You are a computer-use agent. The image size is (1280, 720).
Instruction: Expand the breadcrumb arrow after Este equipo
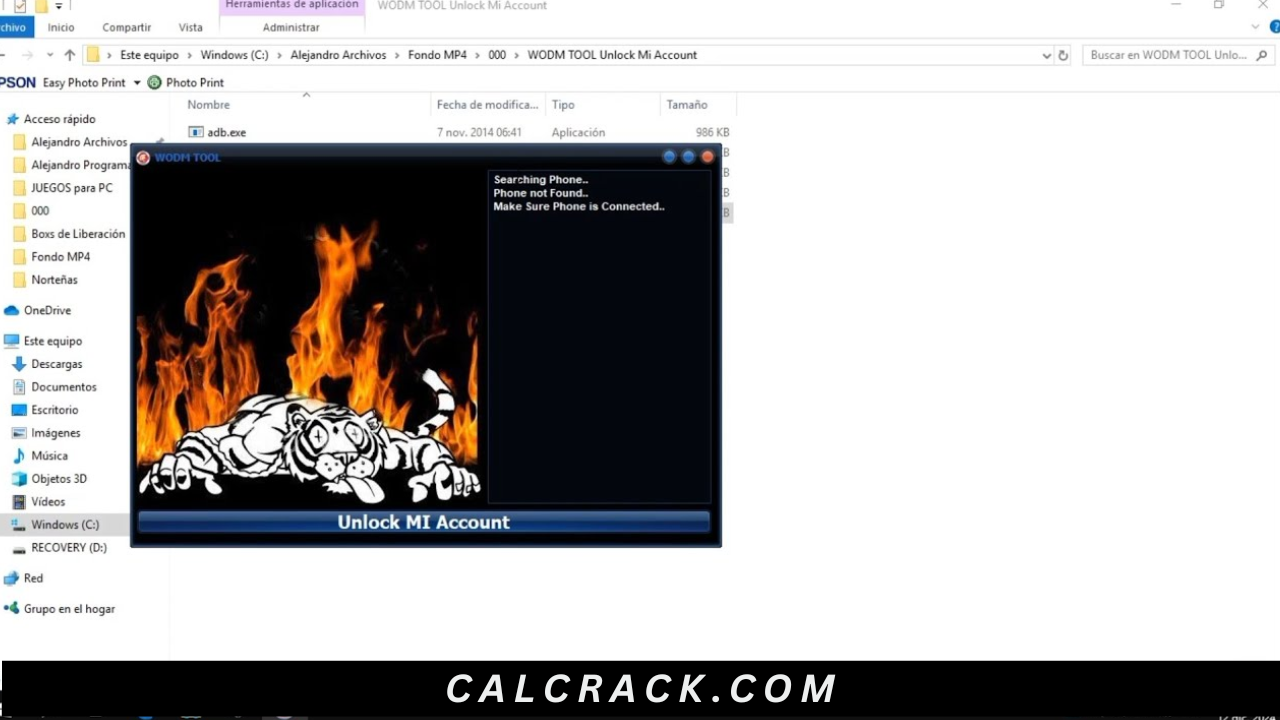click(x=190, y=55)
